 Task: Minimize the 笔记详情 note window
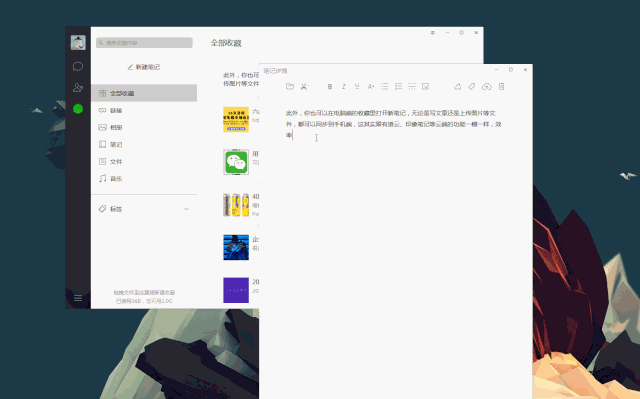pyautogui.click(x=496, y=70)
